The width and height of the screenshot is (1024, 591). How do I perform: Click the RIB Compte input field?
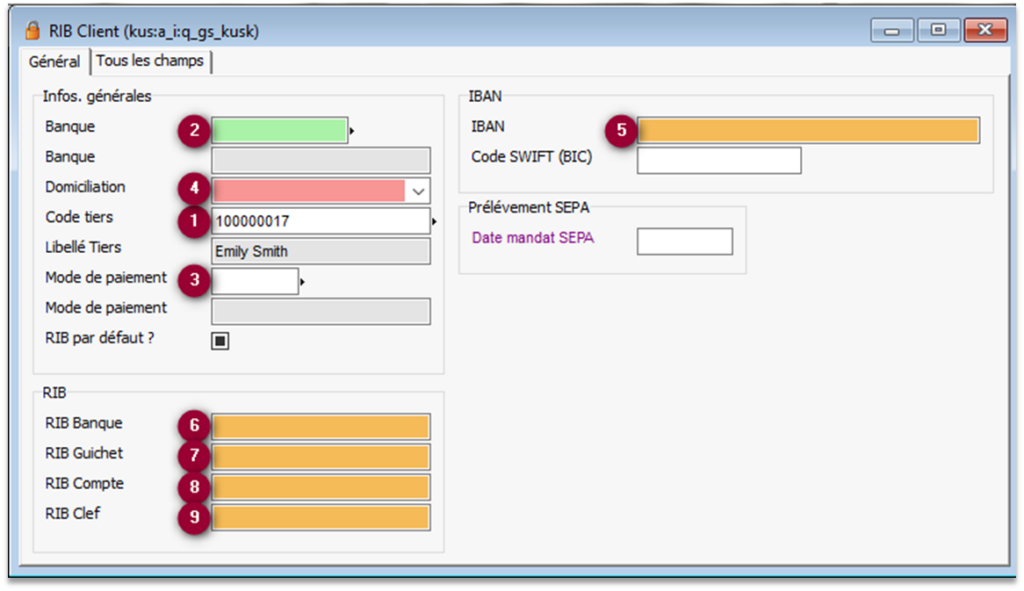(320, 487)
